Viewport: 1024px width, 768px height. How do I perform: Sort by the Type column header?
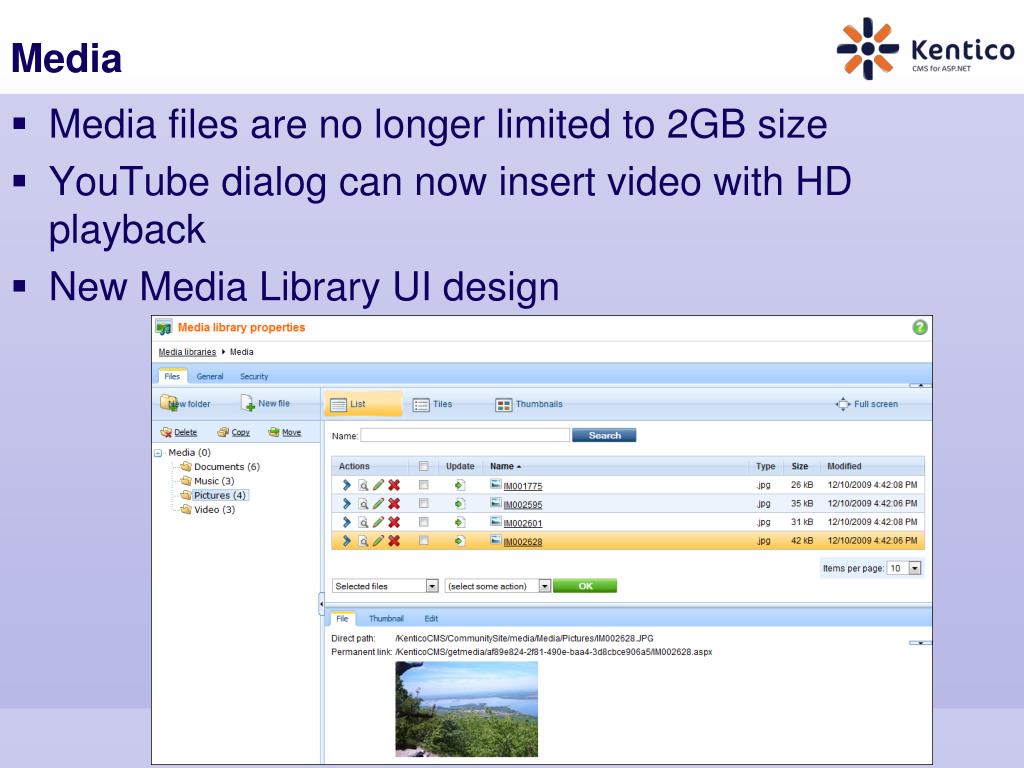(x=765, y=466)
